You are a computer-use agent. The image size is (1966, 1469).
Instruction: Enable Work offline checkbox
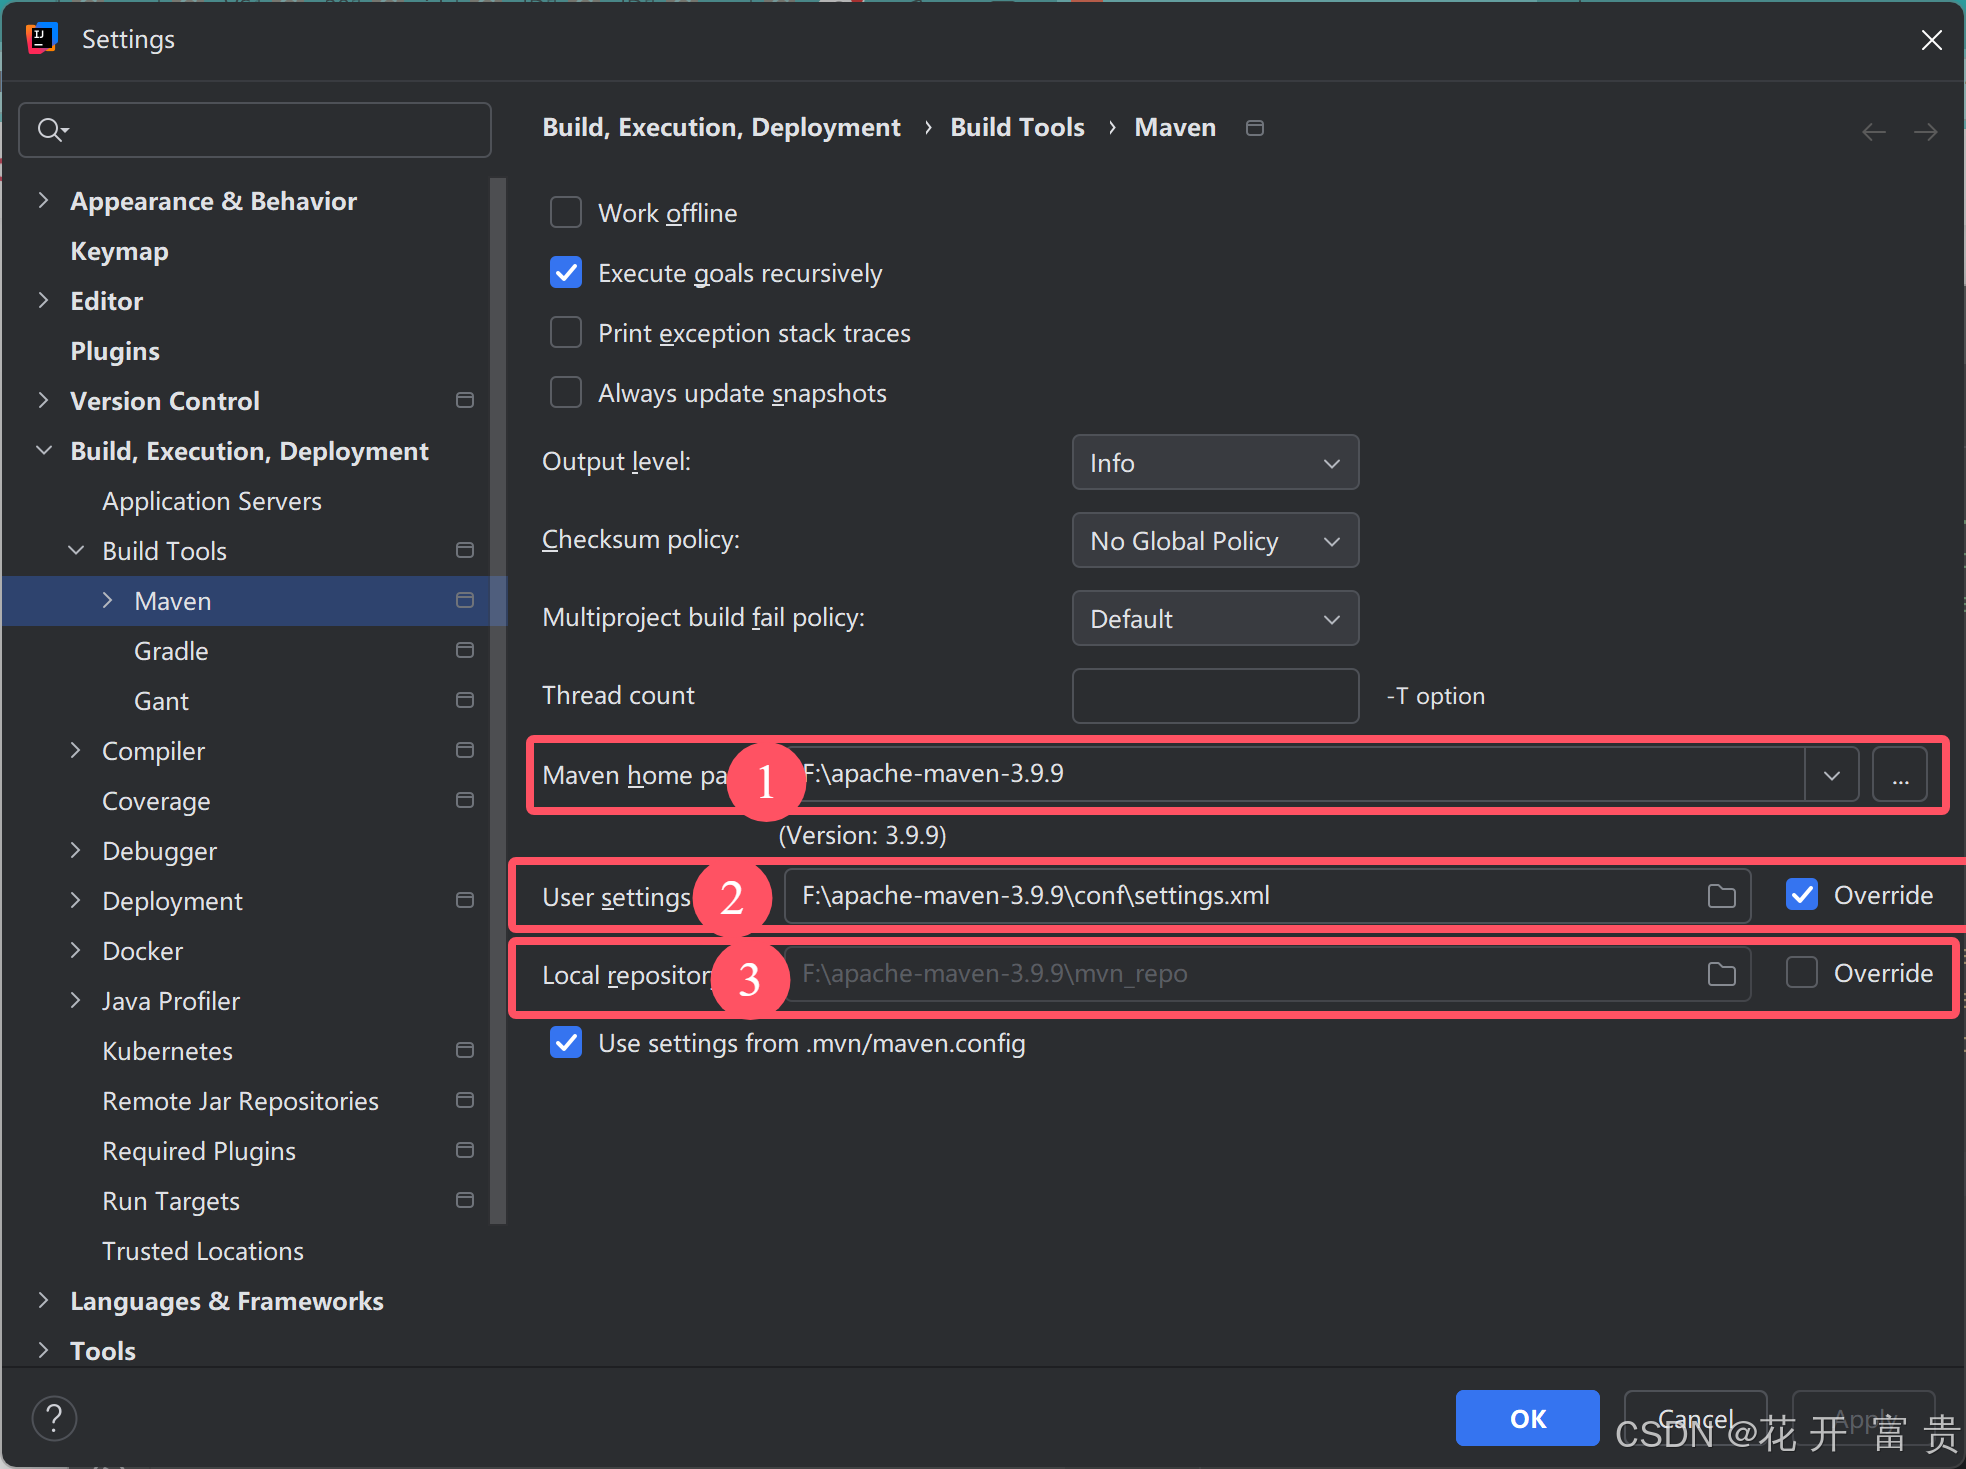click(x=566, y=213)
